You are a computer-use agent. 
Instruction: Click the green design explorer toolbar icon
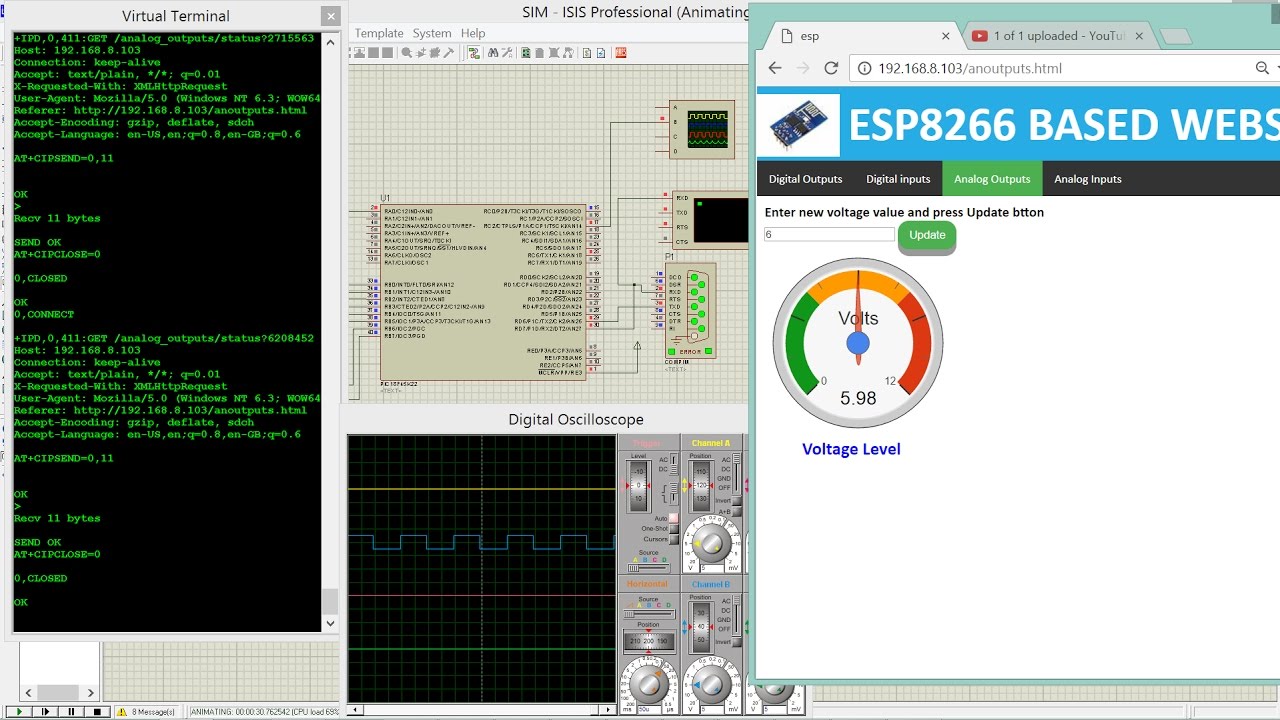pyautogui.click(x=526, y=52)
